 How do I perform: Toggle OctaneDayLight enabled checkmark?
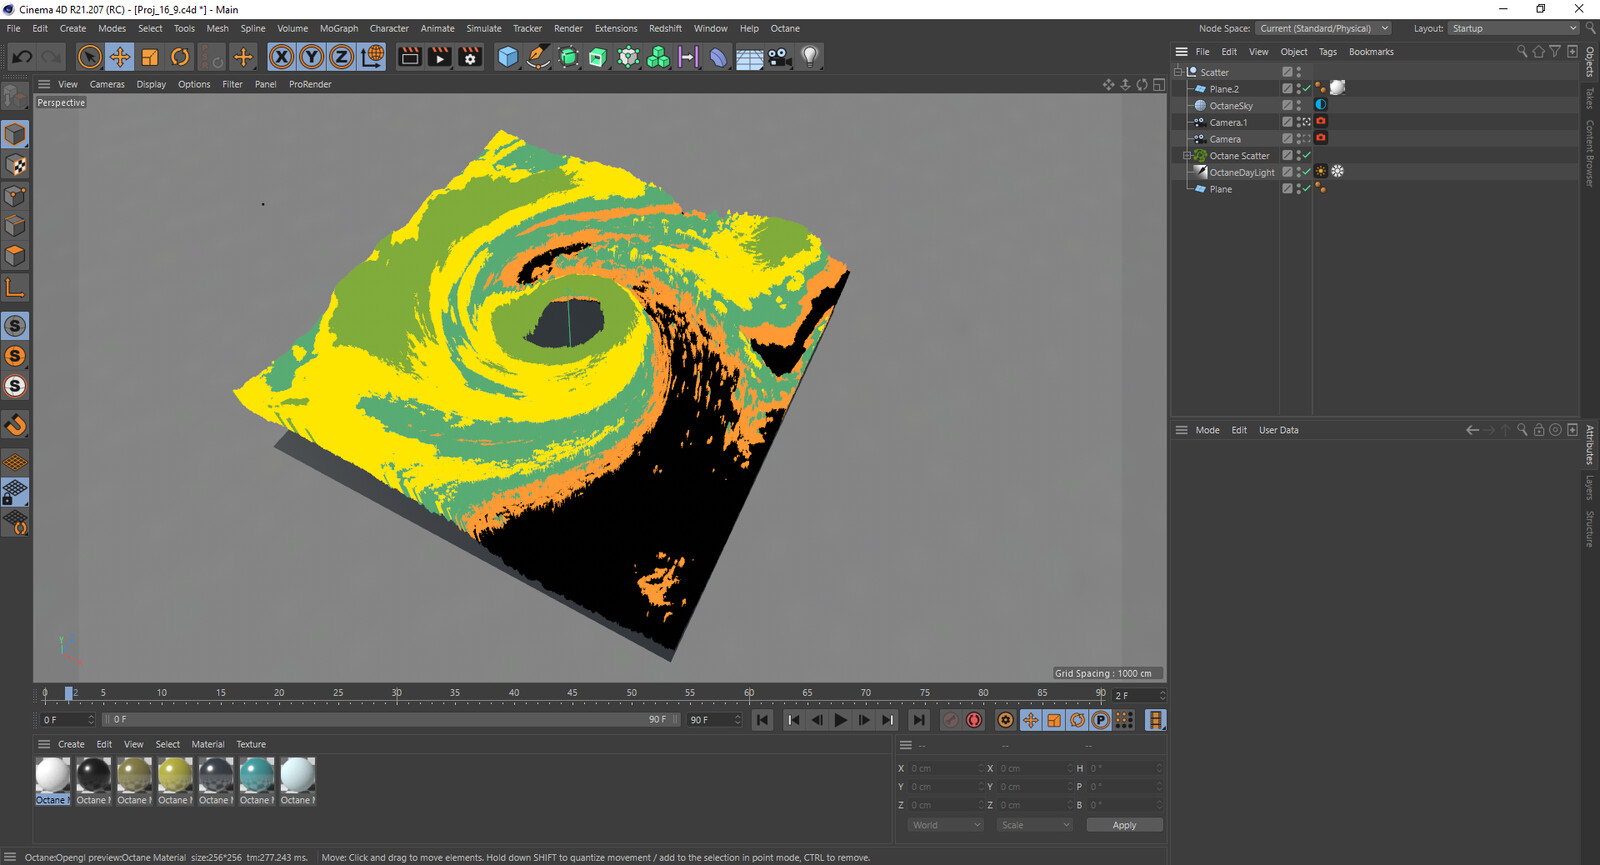[1306, 172]
